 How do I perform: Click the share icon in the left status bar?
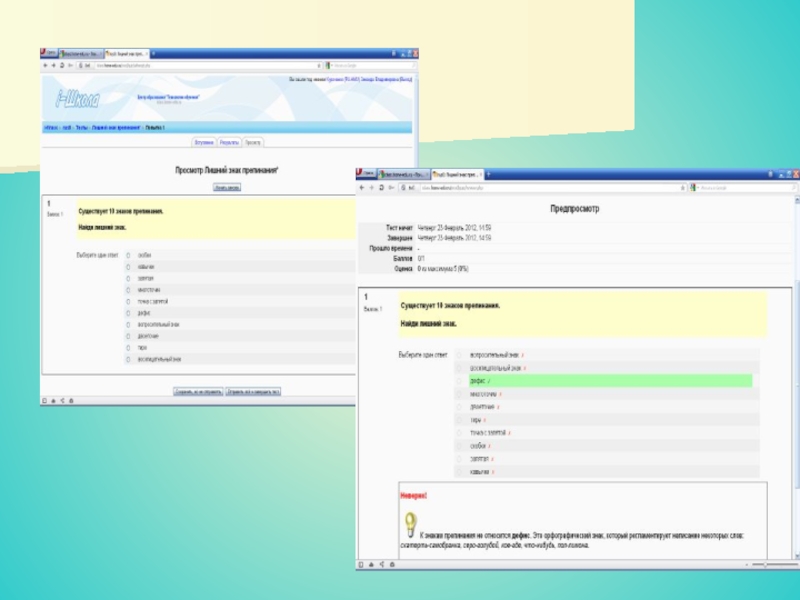(62, 401)
